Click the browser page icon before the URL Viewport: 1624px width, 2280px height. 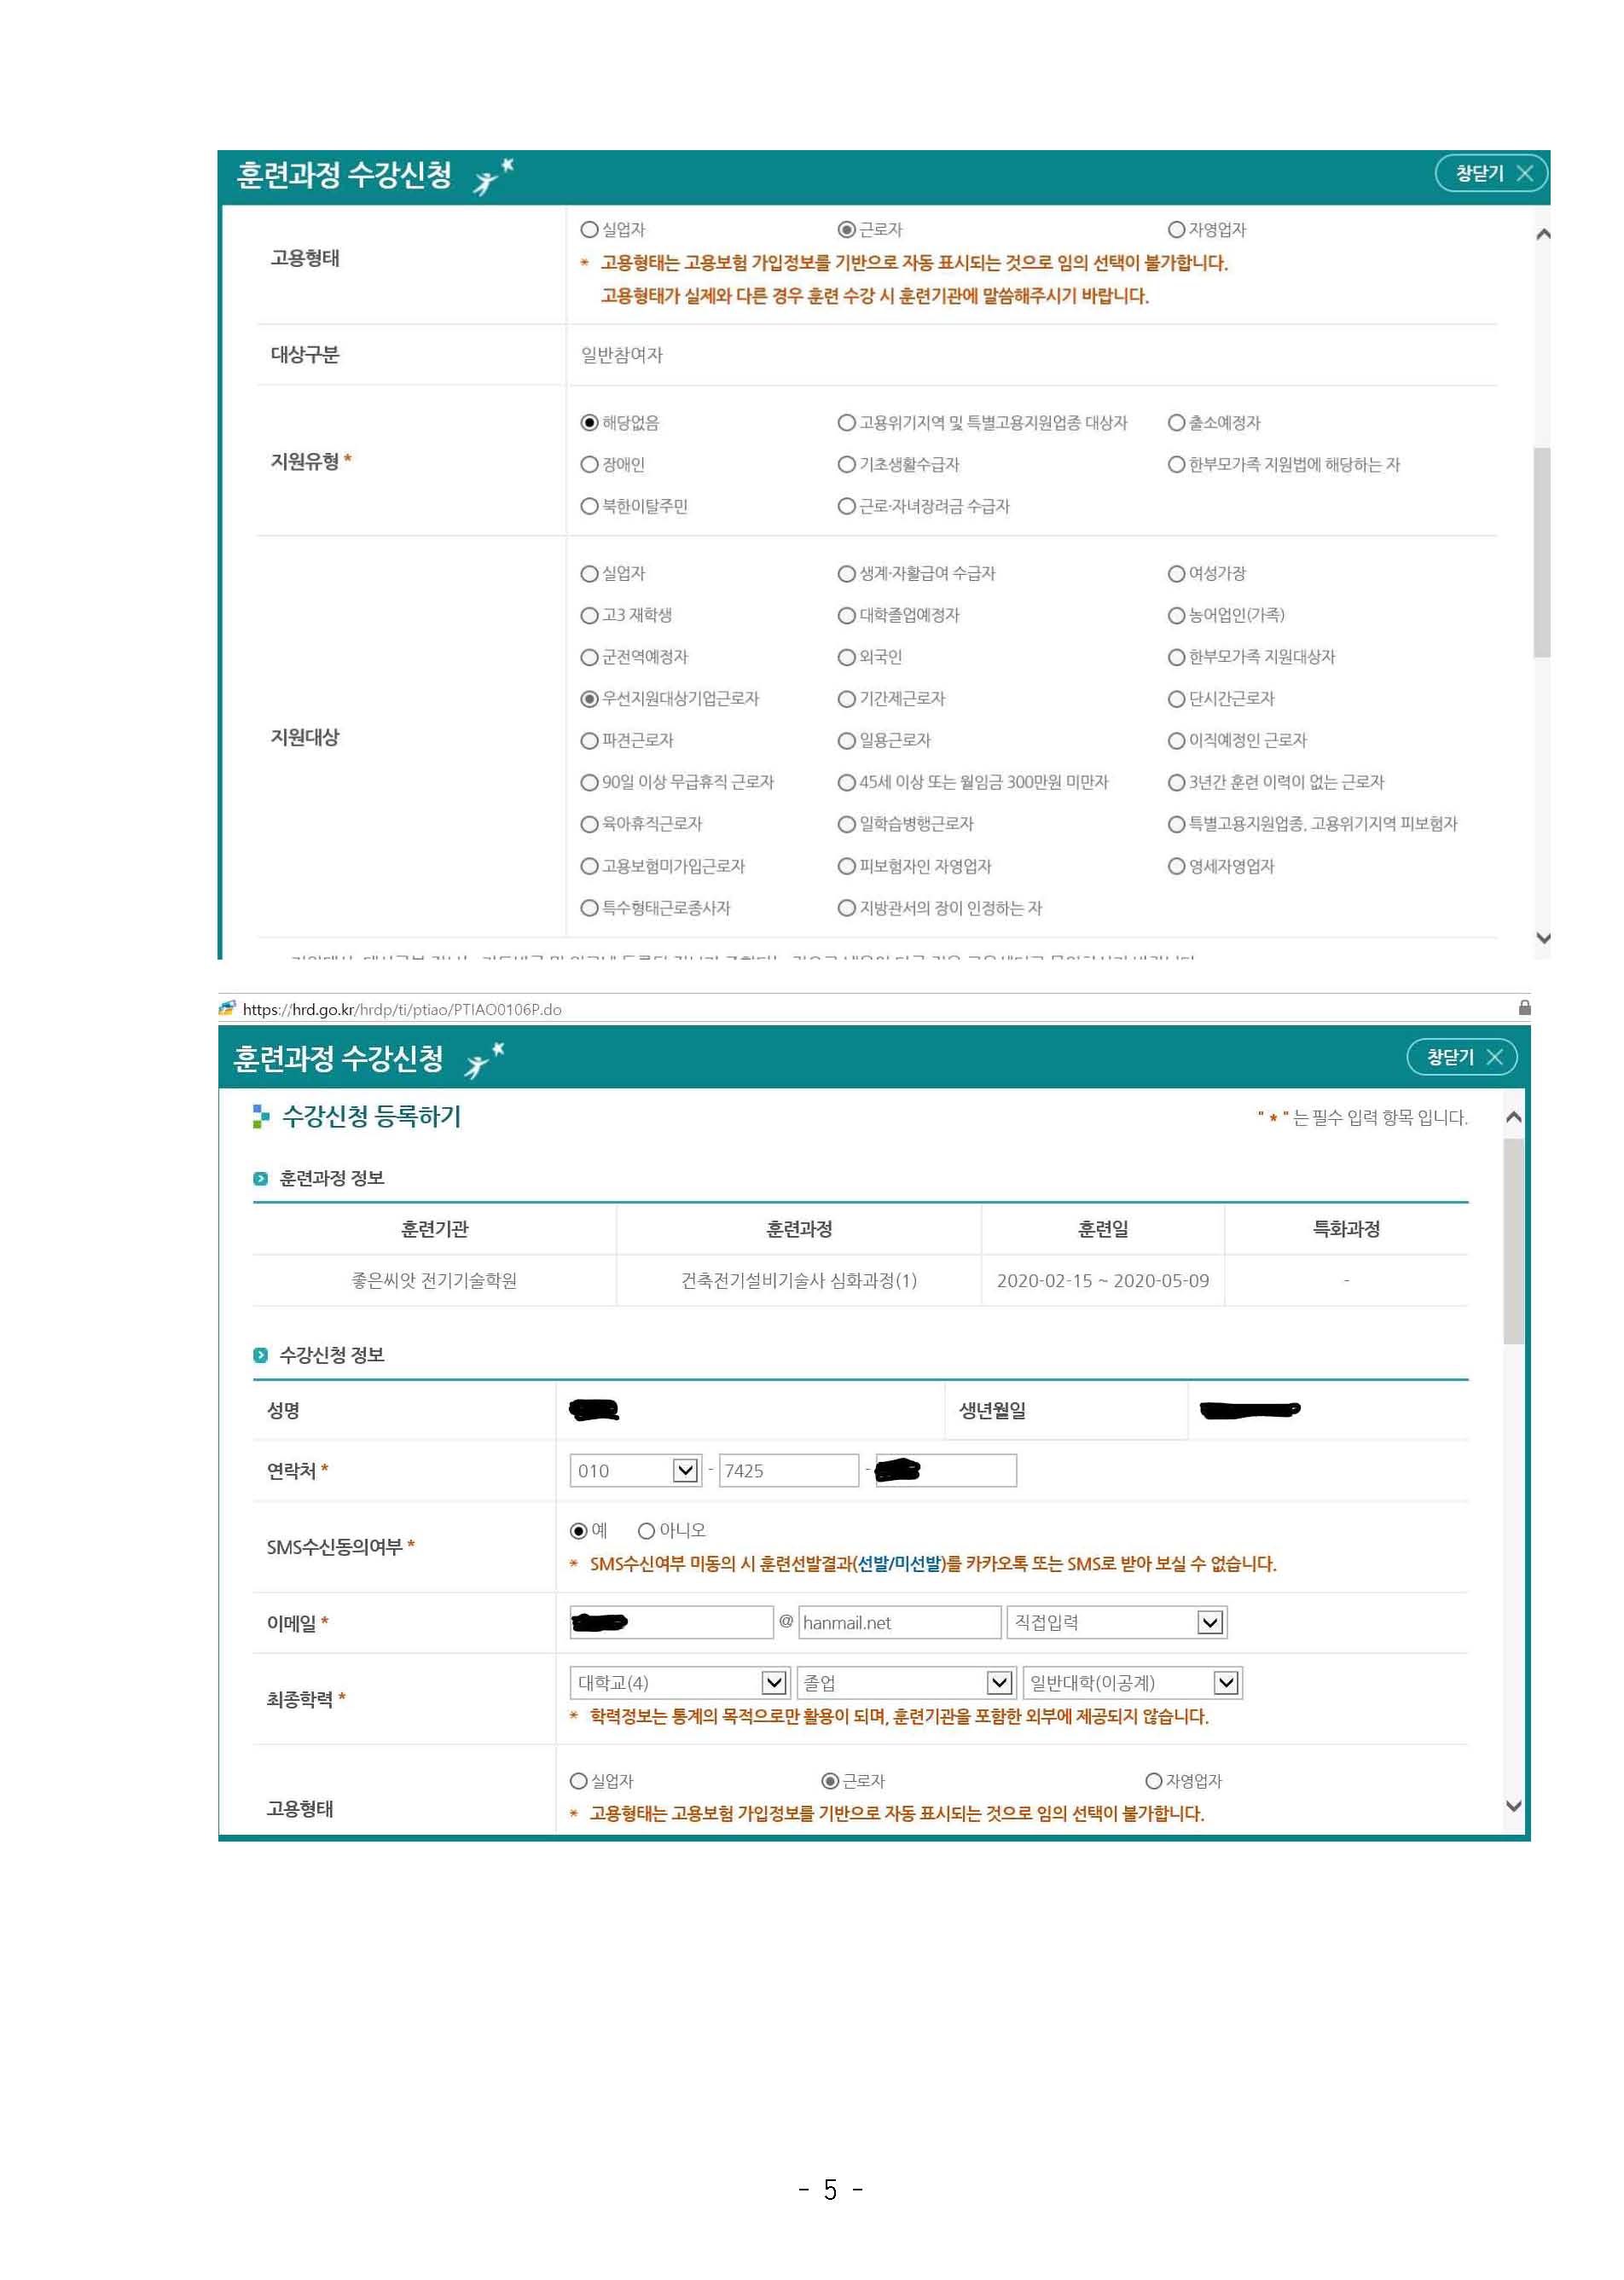[227, 1008]
